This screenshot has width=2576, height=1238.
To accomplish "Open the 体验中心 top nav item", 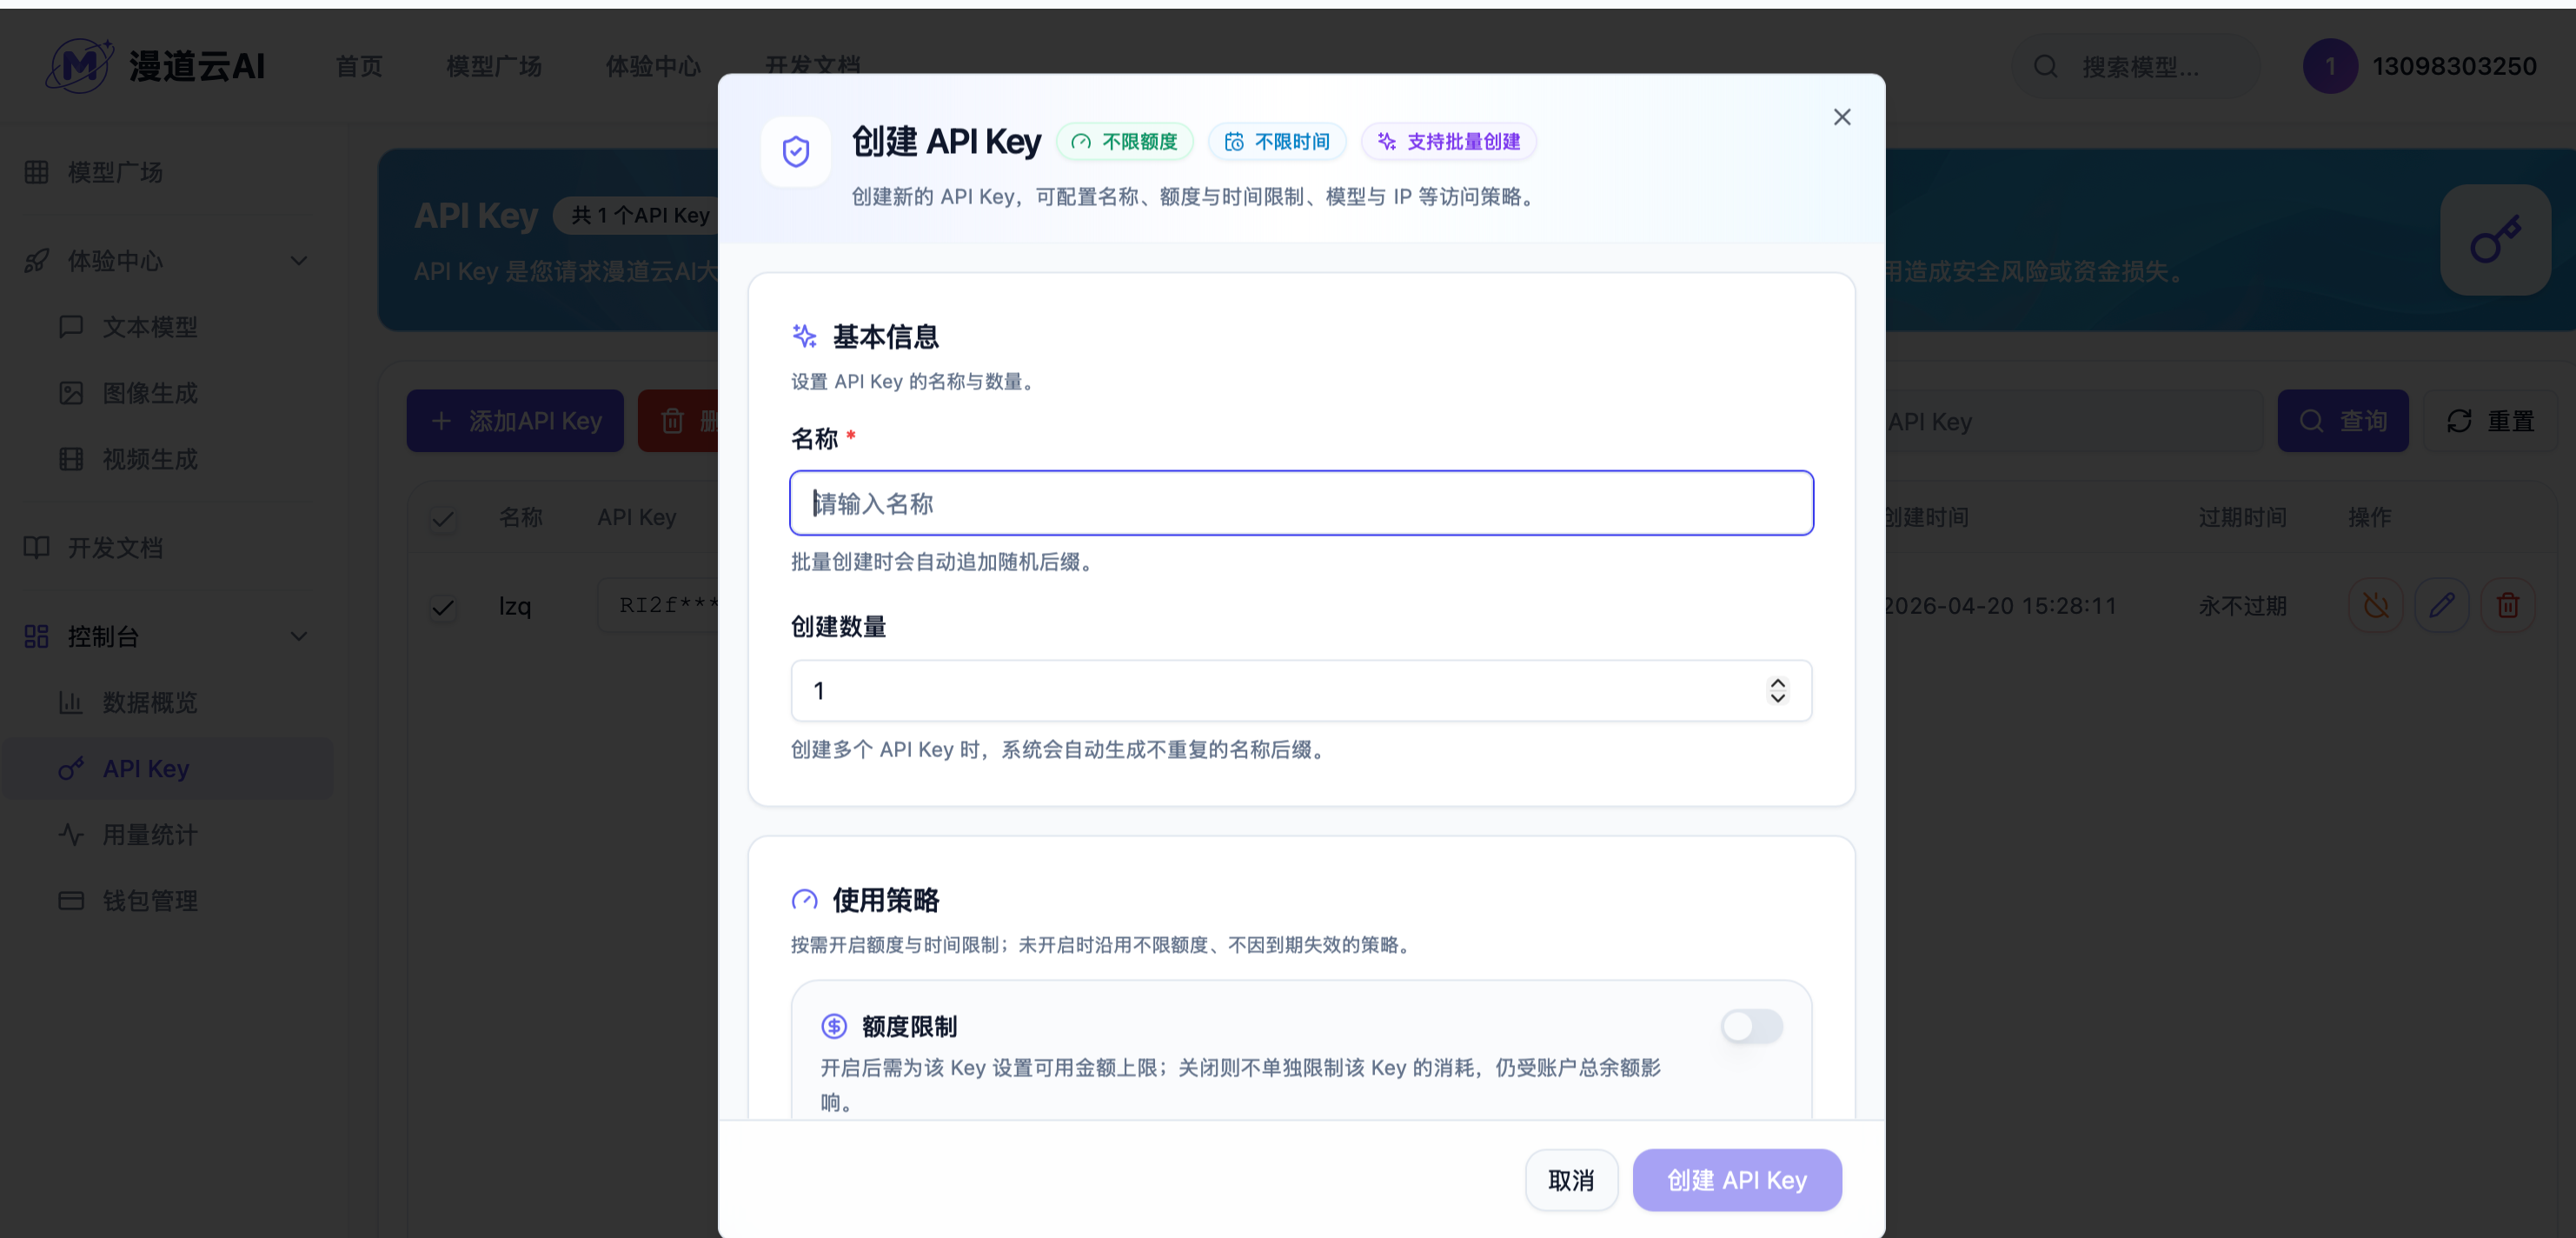I will [x=653, y=66].
